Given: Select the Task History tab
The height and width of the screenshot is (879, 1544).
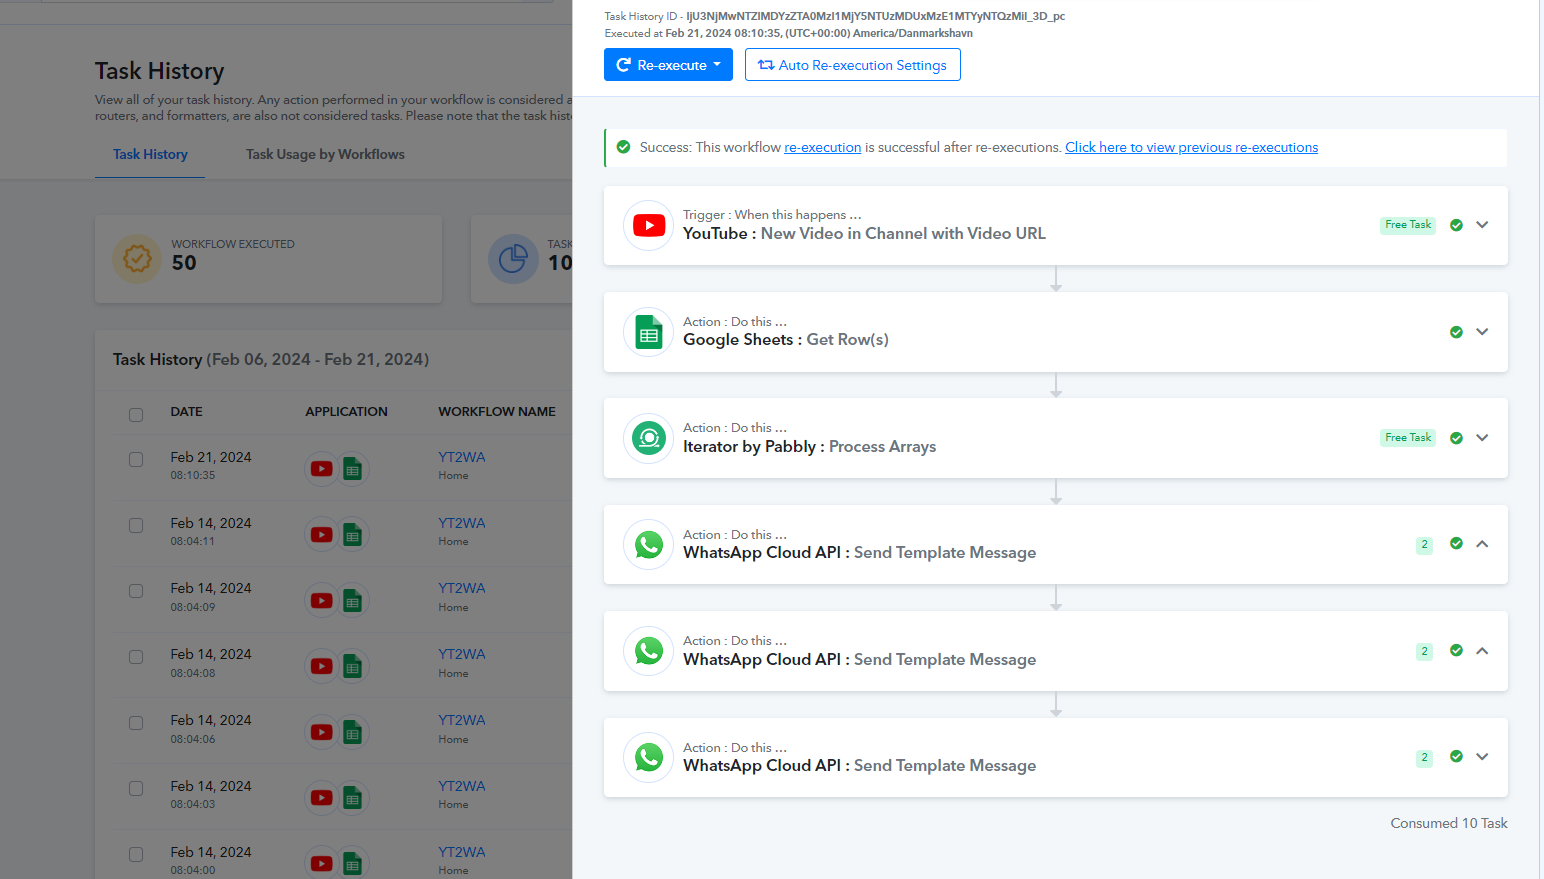Looking at the screenshot, I should pos(150,154).
